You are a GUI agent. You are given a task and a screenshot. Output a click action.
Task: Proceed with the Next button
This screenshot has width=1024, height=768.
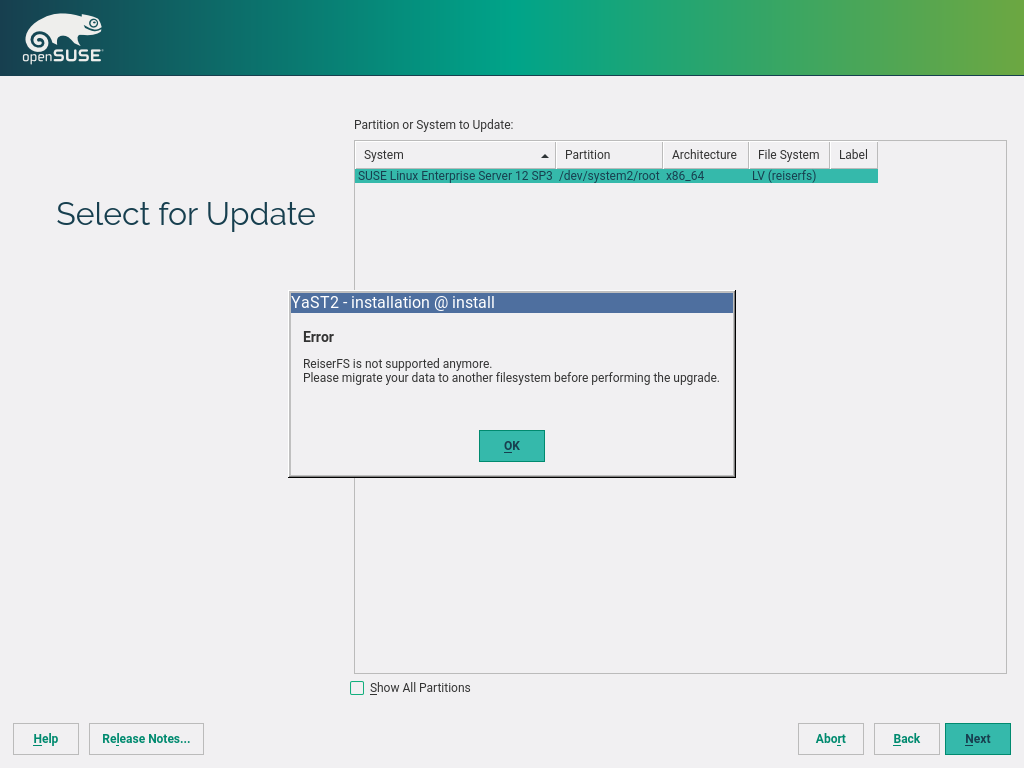[977, 739]
